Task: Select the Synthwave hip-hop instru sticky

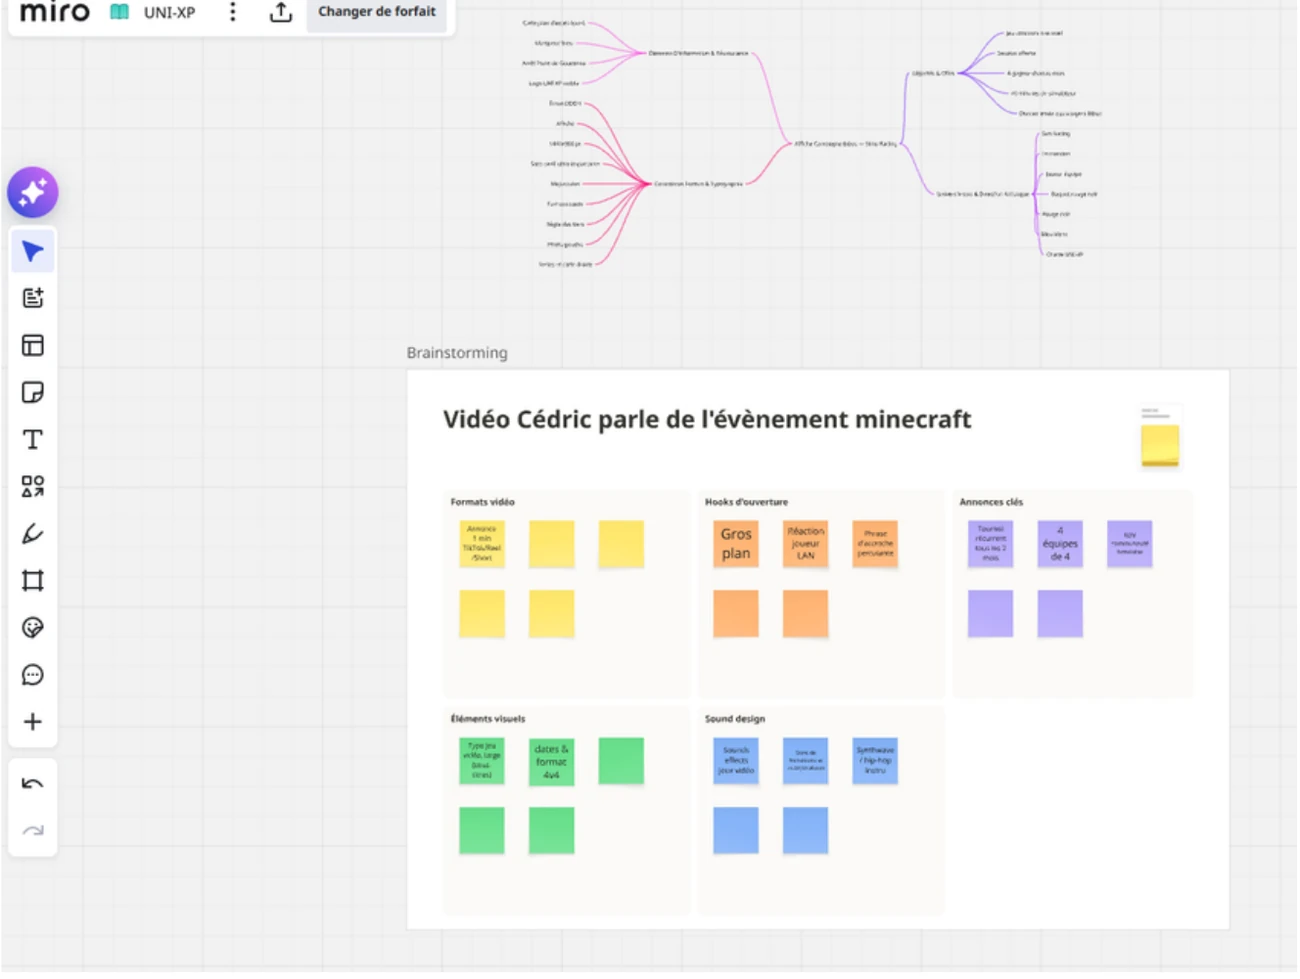Action: tap(875, 761)
